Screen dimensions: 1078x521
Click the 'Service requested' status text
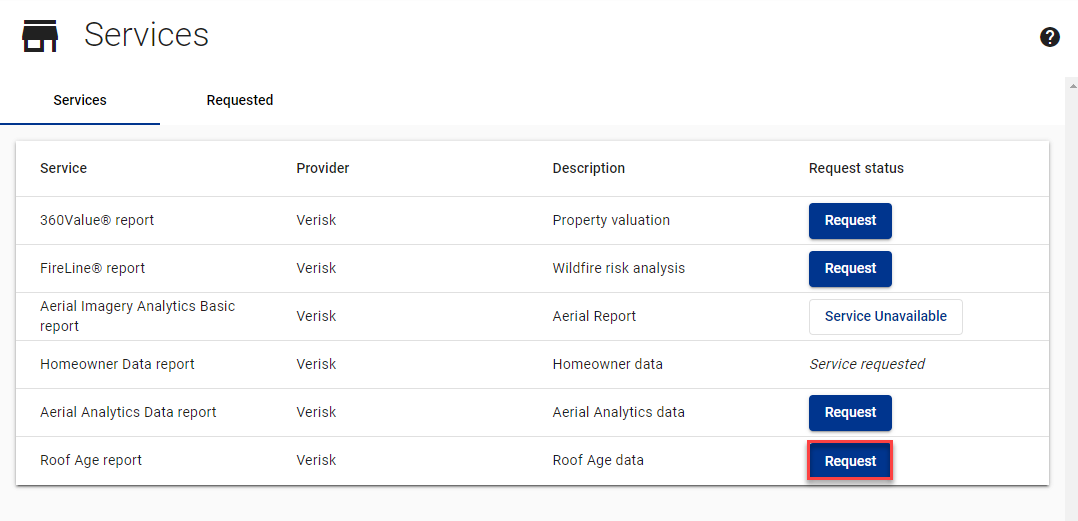coord(867,364)
